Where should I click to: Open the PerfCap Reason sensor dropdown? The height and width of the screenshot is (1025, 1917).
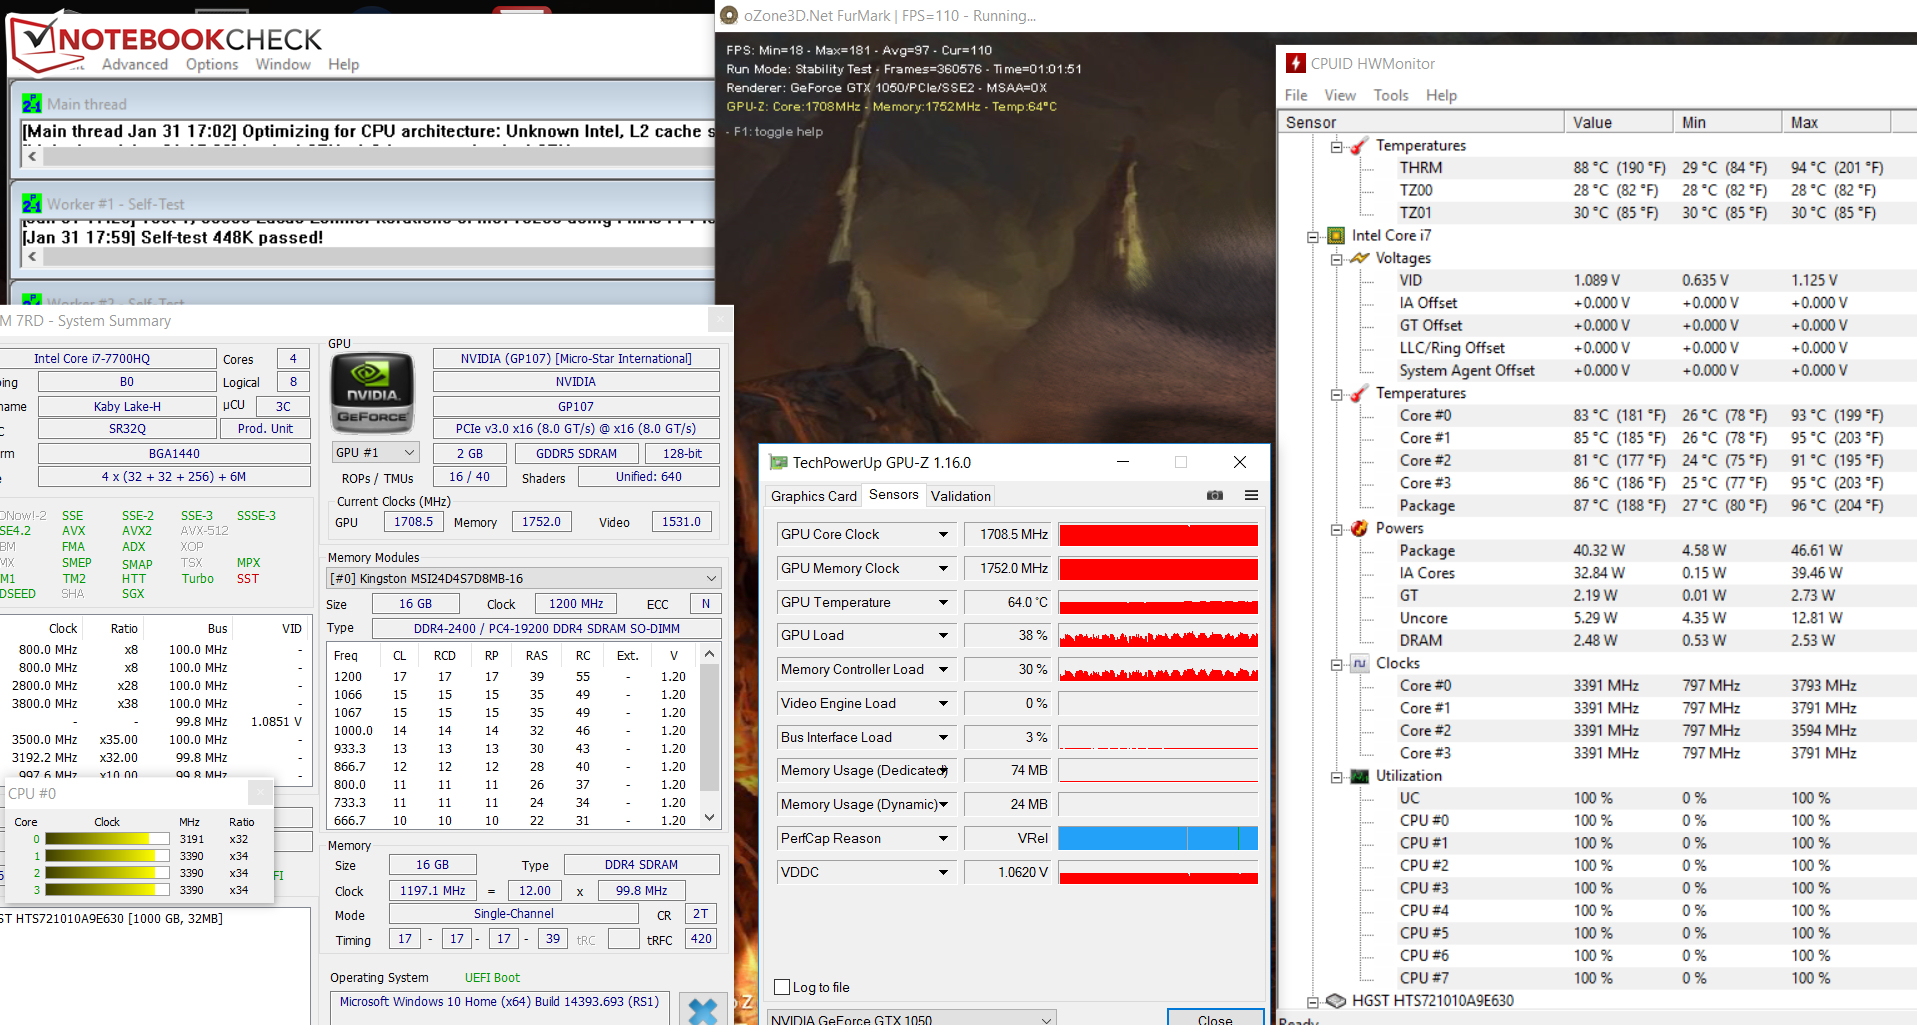pyautogui.click(x=942, y=838)
